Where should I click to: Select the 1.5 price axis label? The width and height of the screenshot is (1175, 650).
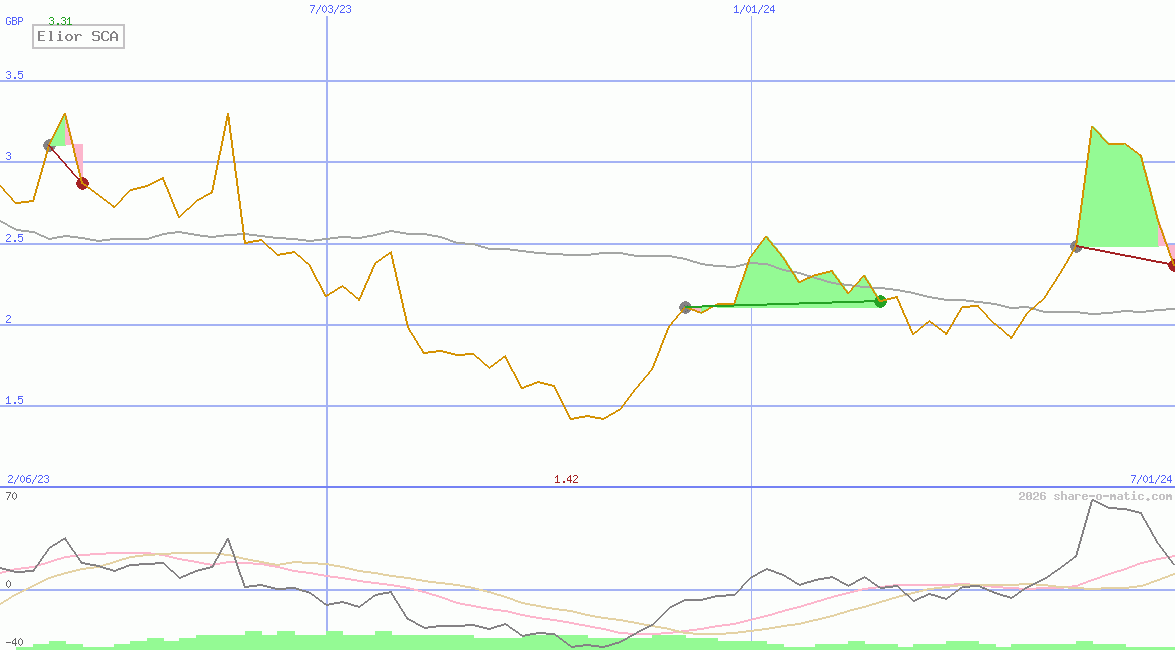(x=14, y=400)
